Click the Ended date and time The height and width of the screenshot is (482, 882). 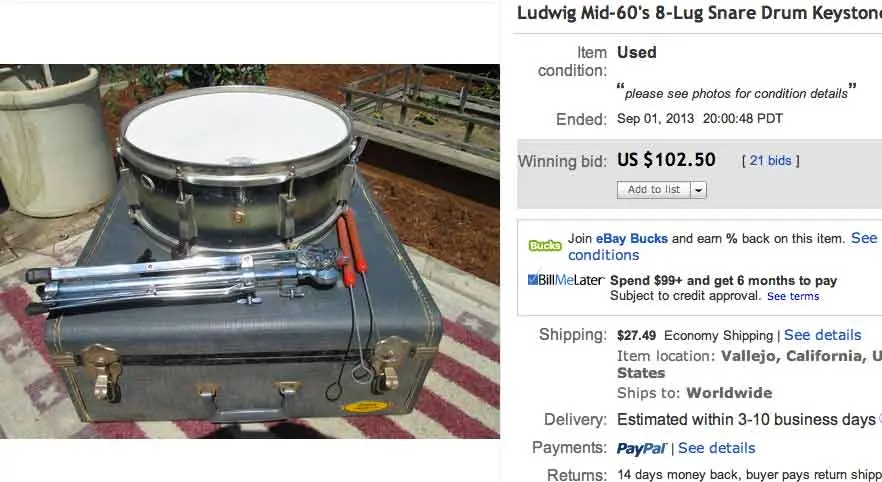coord(700,119)
